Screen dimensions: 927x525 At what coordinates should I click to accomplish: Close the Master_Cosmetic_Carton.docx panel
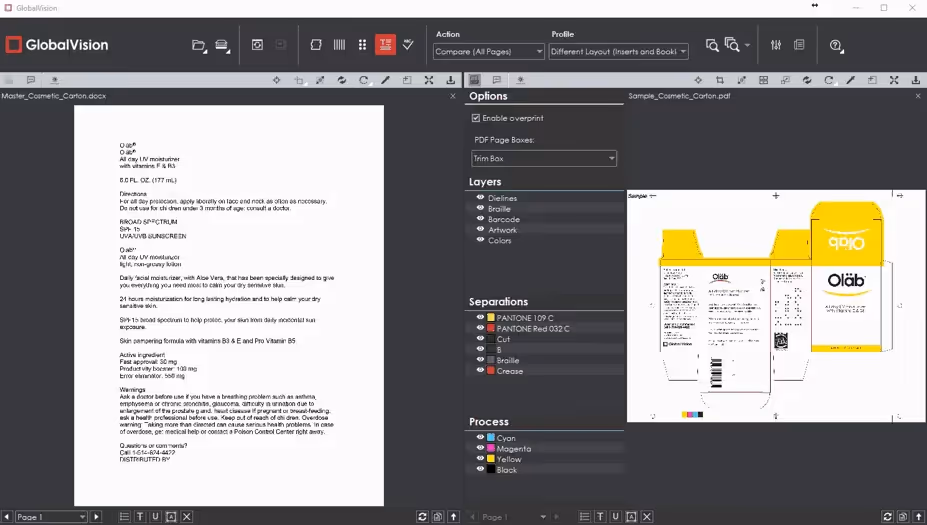click(453, 96)
